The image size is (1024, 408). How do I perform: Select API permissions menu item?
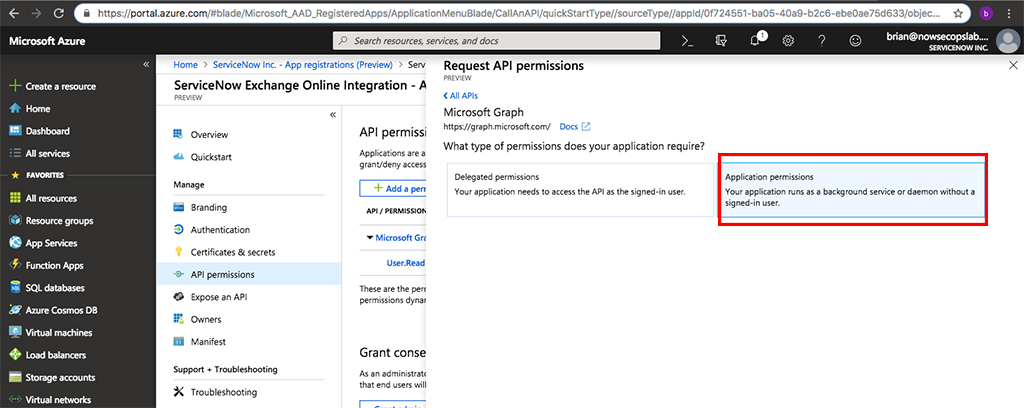(249, 274)
